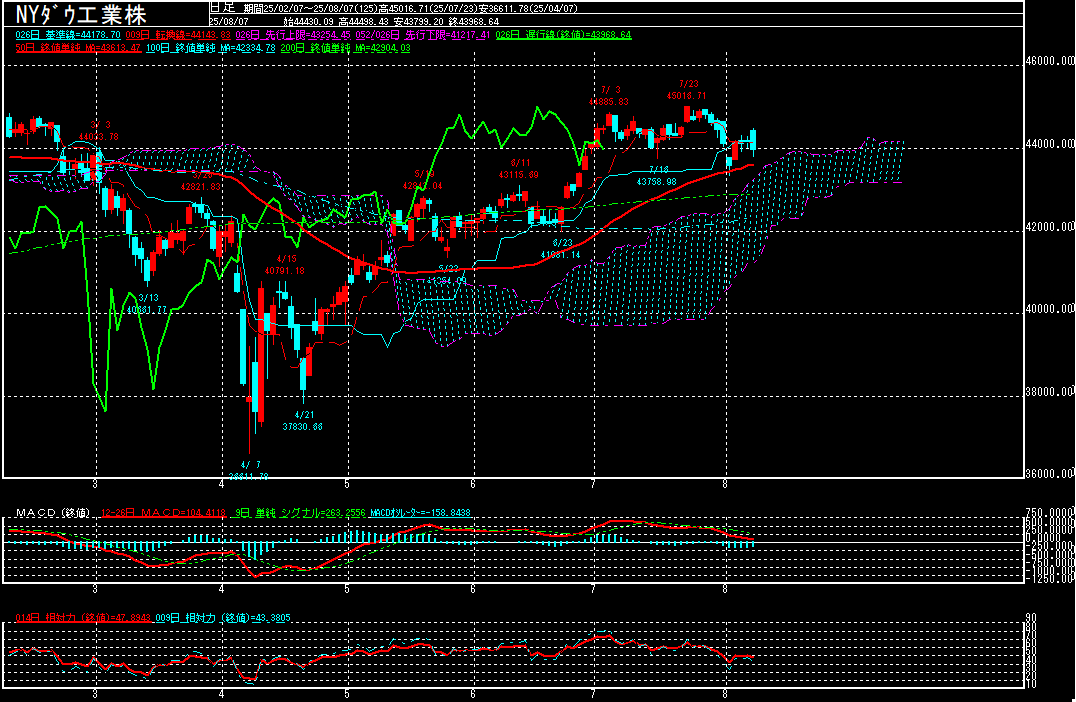This screenshot has width=1076, height=702.
Task: Click the 6/11 43115.69 peak annotation
Action: [x=519, y=169]
